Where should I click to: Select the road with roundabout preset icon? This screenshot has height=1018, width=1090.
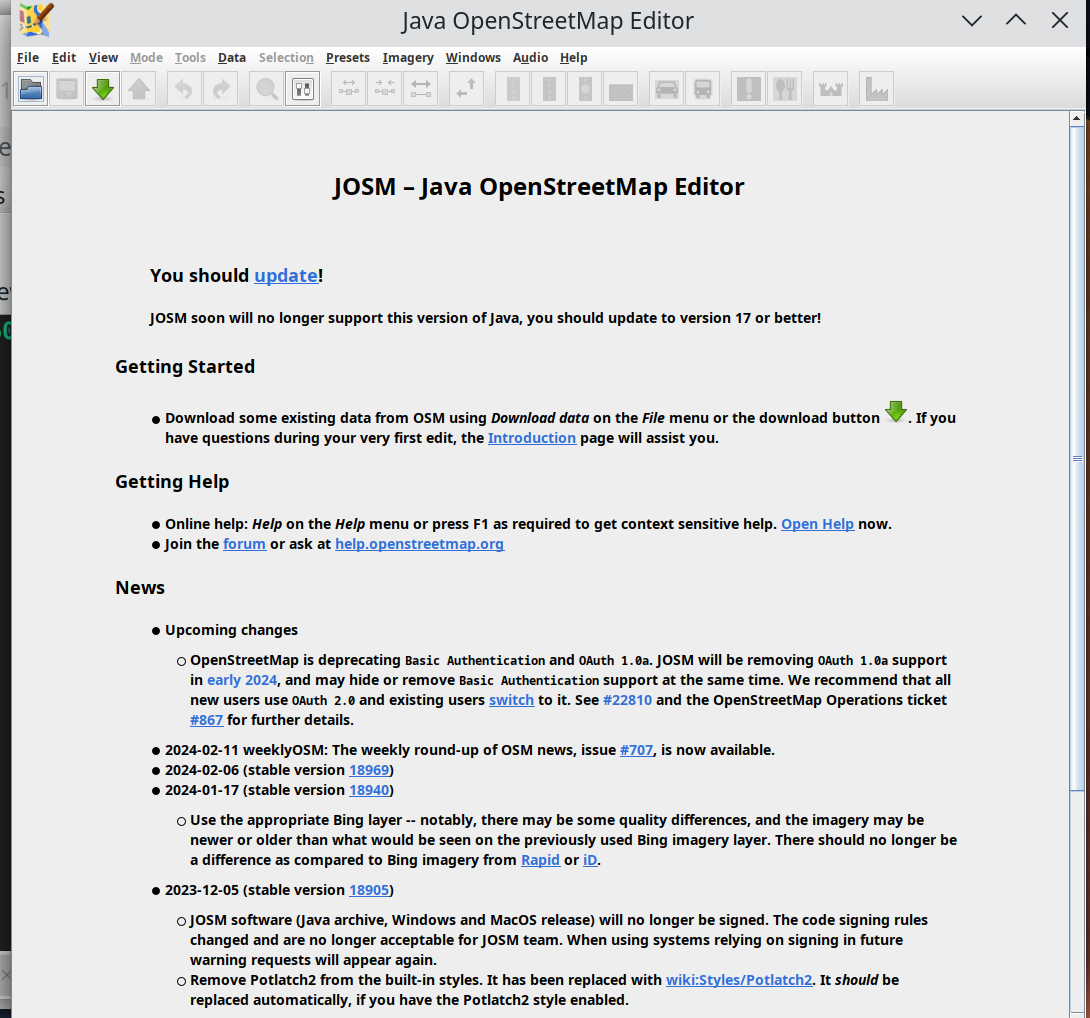point(585,89)
